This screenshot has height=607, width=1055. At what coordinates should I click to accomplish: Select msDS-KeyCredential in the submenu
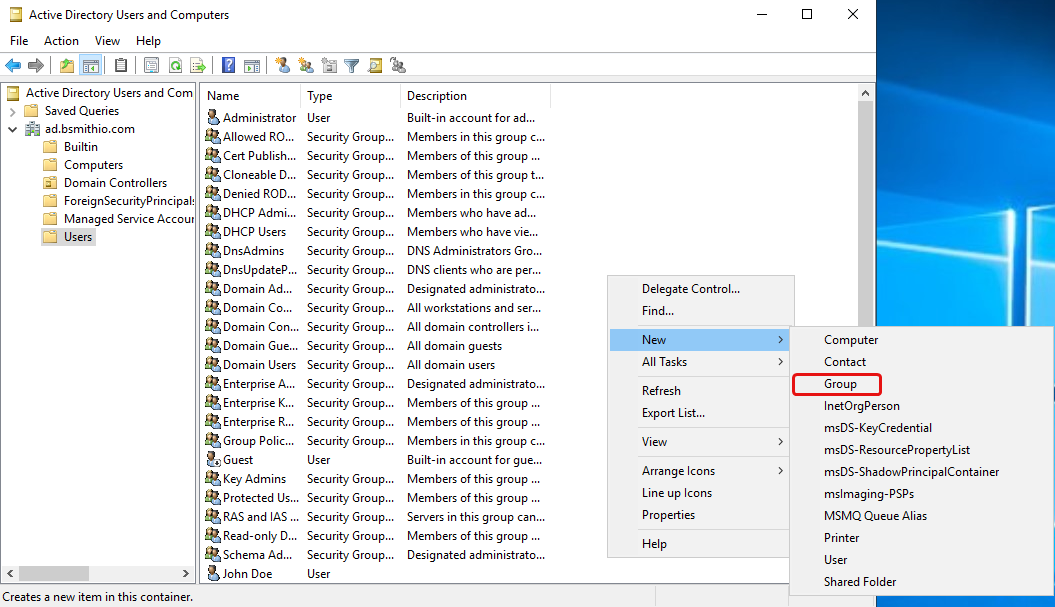(878, 428)
